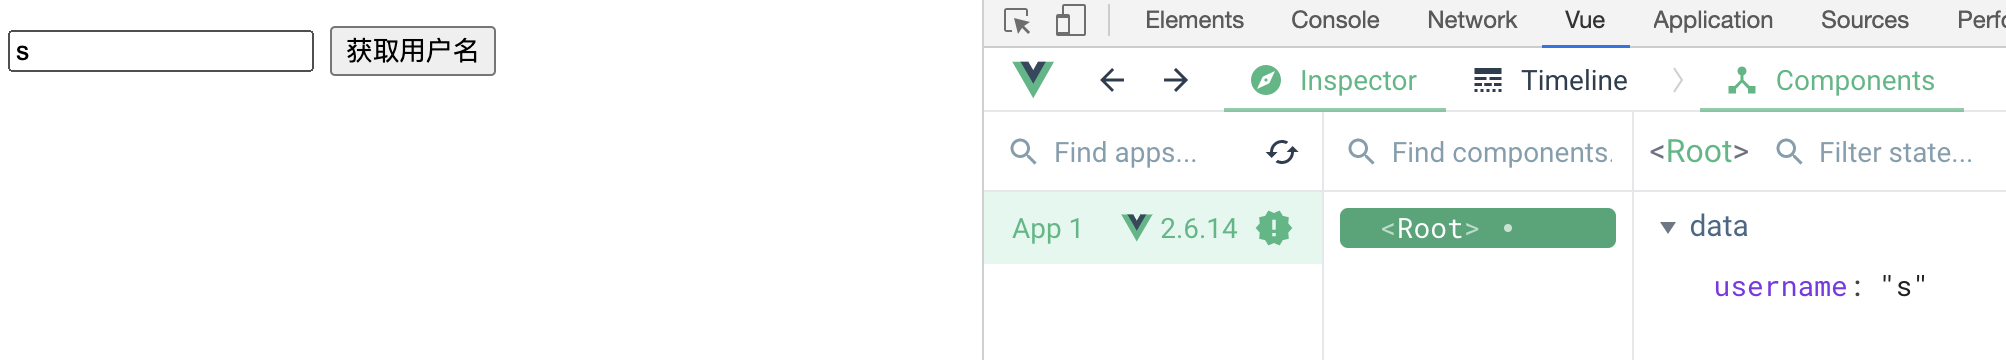The image size is (2006, 360).
Task: Select the inspect element cursor icon
Action: (1018, 21)
